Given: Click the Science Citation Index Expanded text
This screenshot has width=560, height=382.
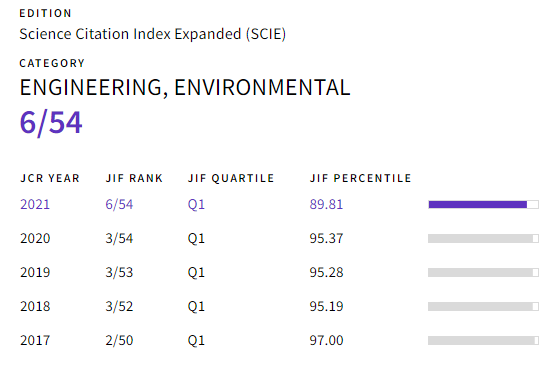Looking at the screenshot, I should click(152, 34).
